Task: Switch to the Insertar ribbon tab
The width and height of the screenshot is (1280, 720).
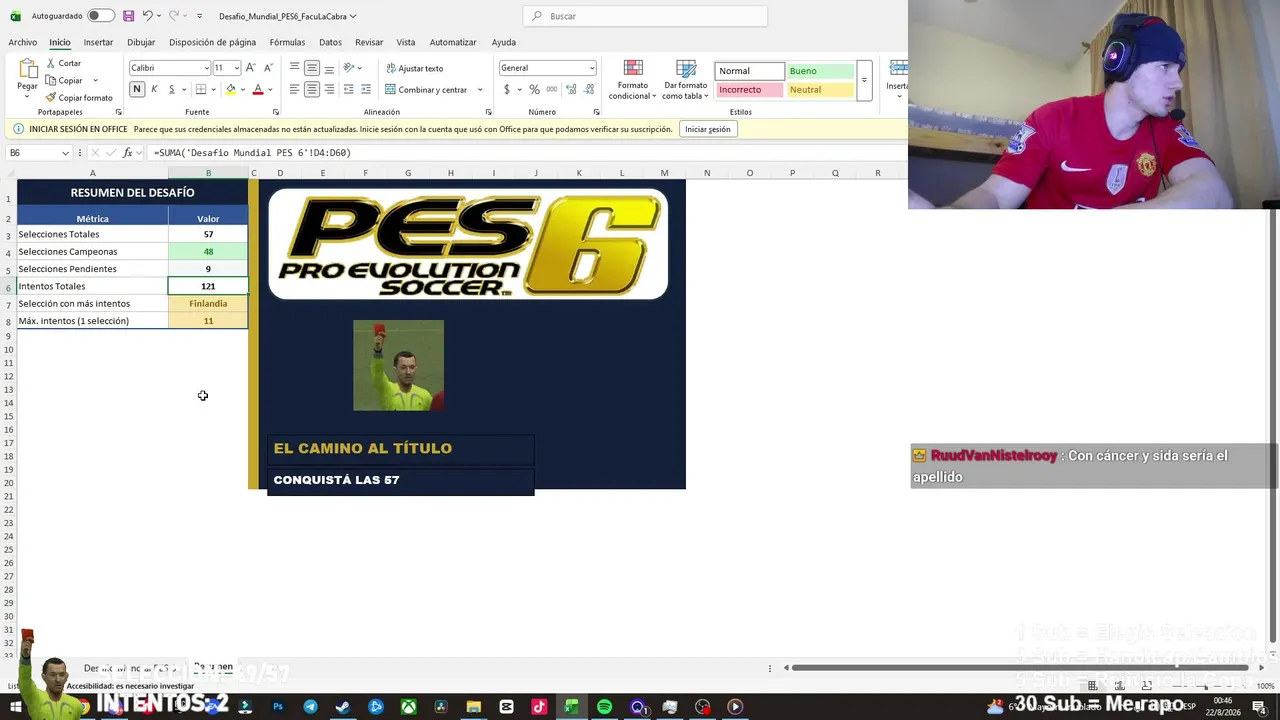Action: (98, 42)
